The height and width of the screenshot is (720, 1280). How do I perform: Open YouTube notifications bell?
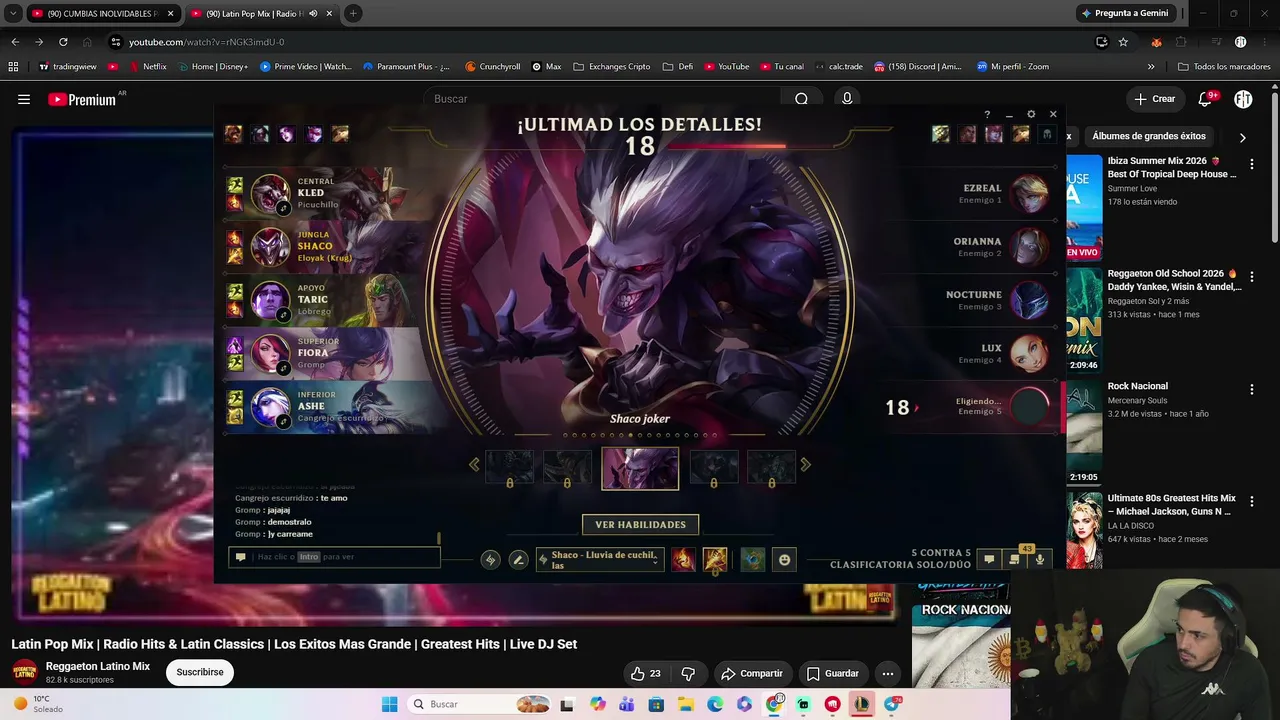click(x=1205, y=99)
